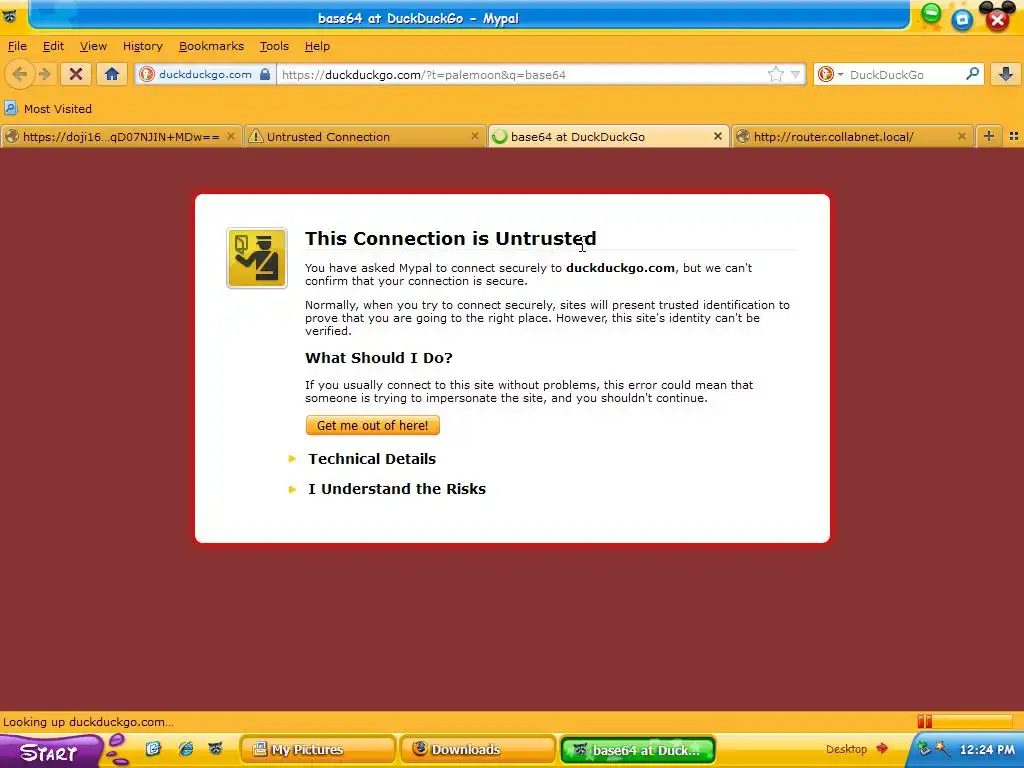Open the home page via house icon
1024x768 pixels.
[112, 74]
